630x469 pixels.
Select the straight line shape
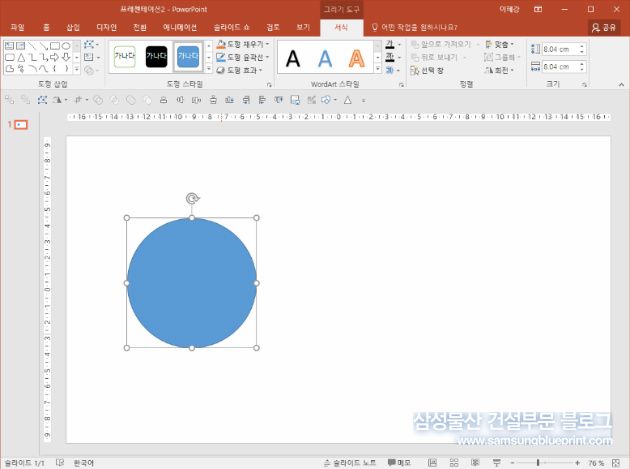pyautogui.click(x=32, y=46)
